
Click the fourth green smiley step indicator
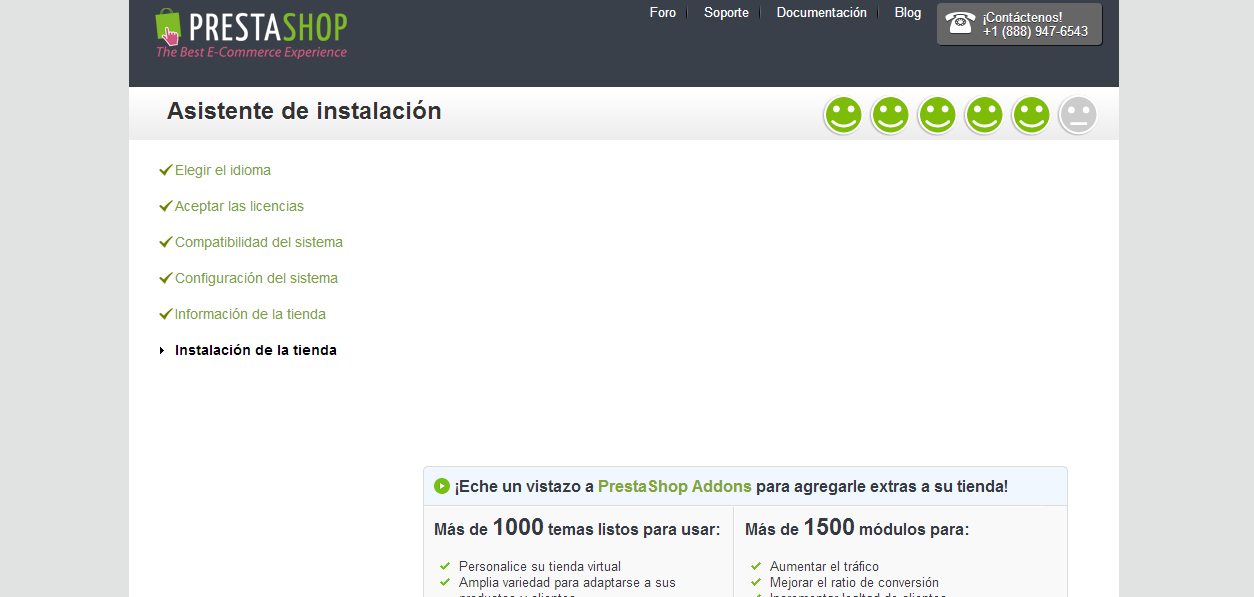pyautogui.click(x=984, y=115)
